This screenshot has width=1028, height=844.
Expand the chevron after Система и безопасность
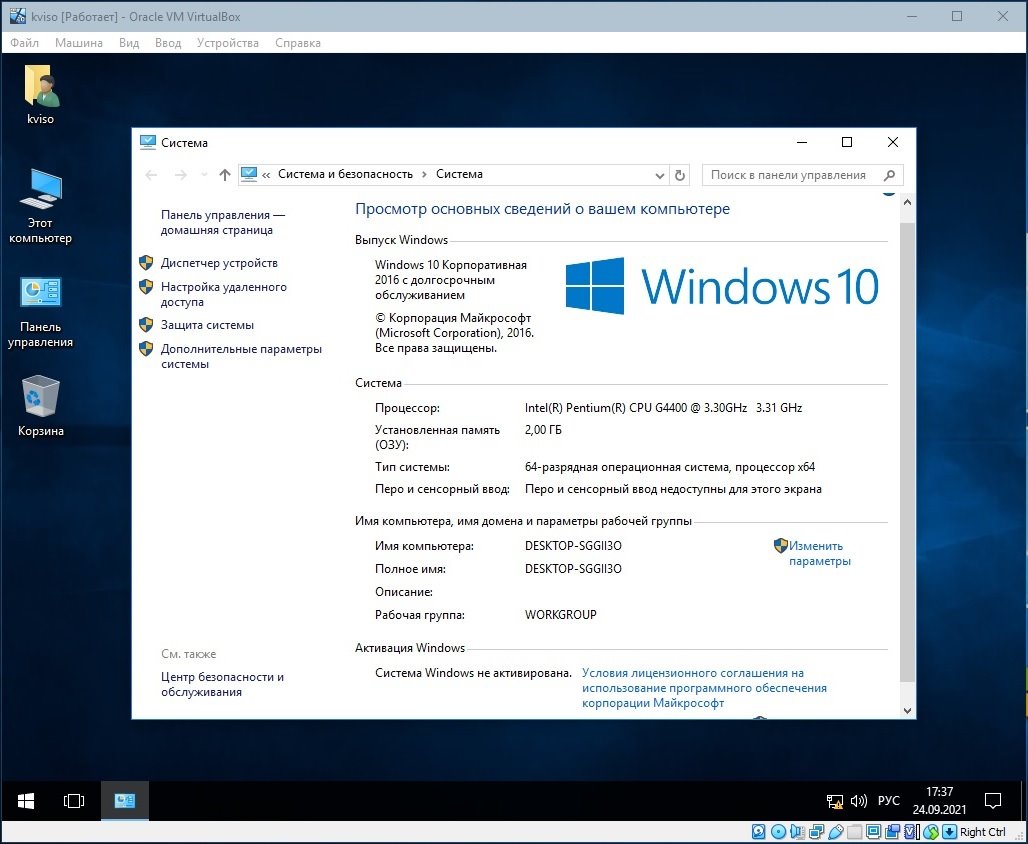point(424,174)
